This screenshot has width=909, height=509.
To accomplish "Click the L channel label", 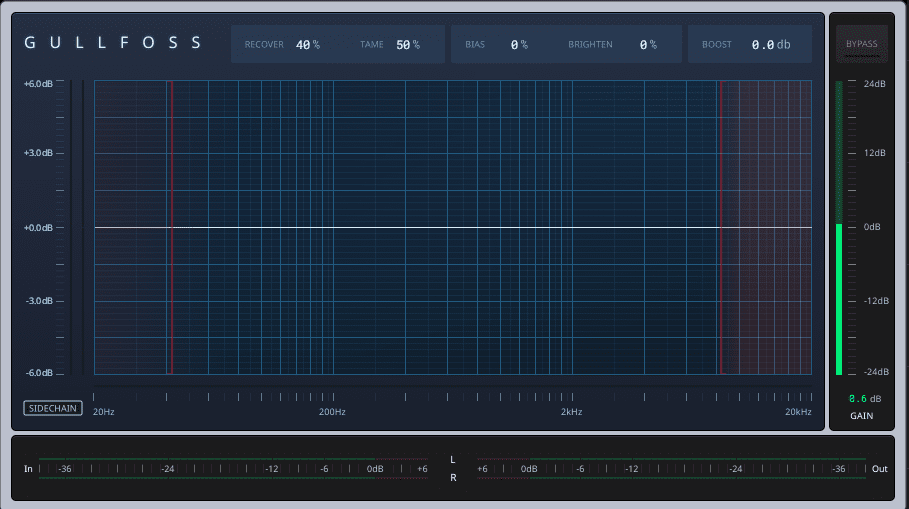I will point(453,460).
